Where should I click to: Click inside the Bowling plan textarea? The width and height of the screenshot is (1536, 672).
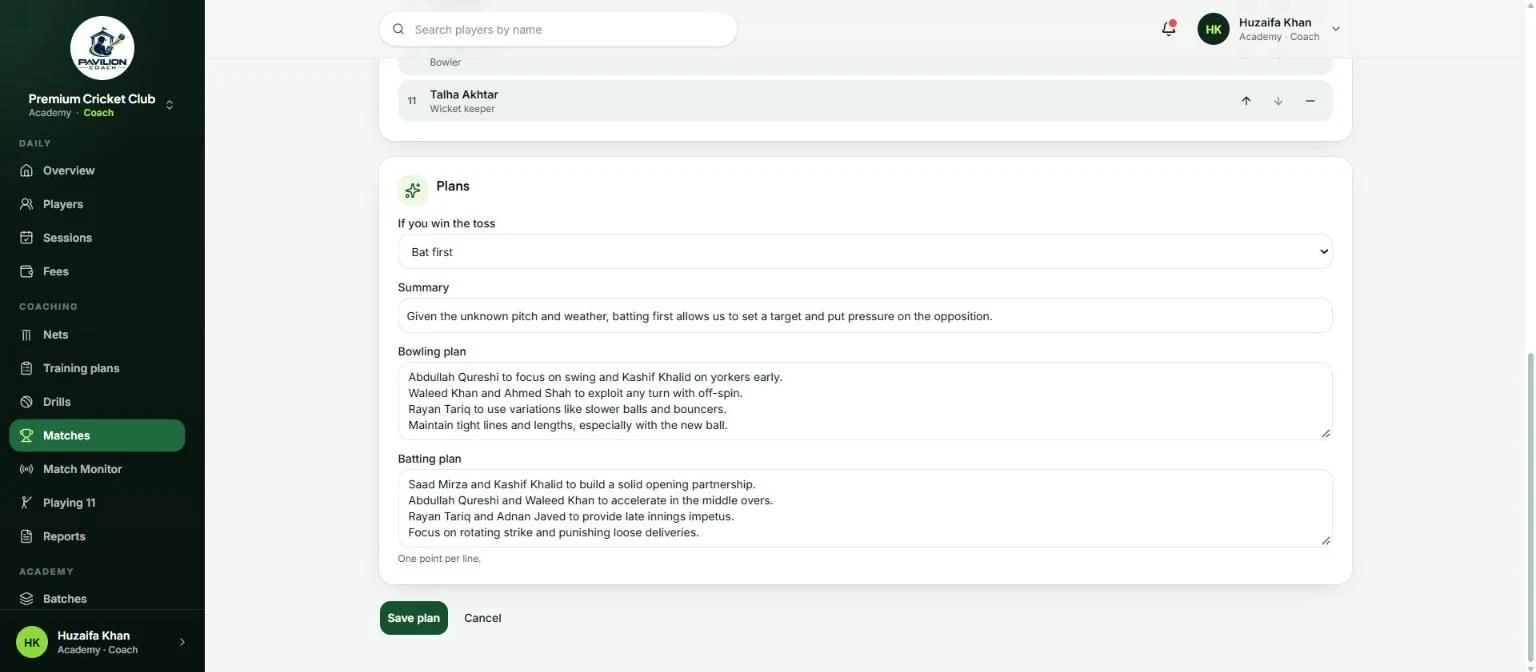[x=865, y=401]
